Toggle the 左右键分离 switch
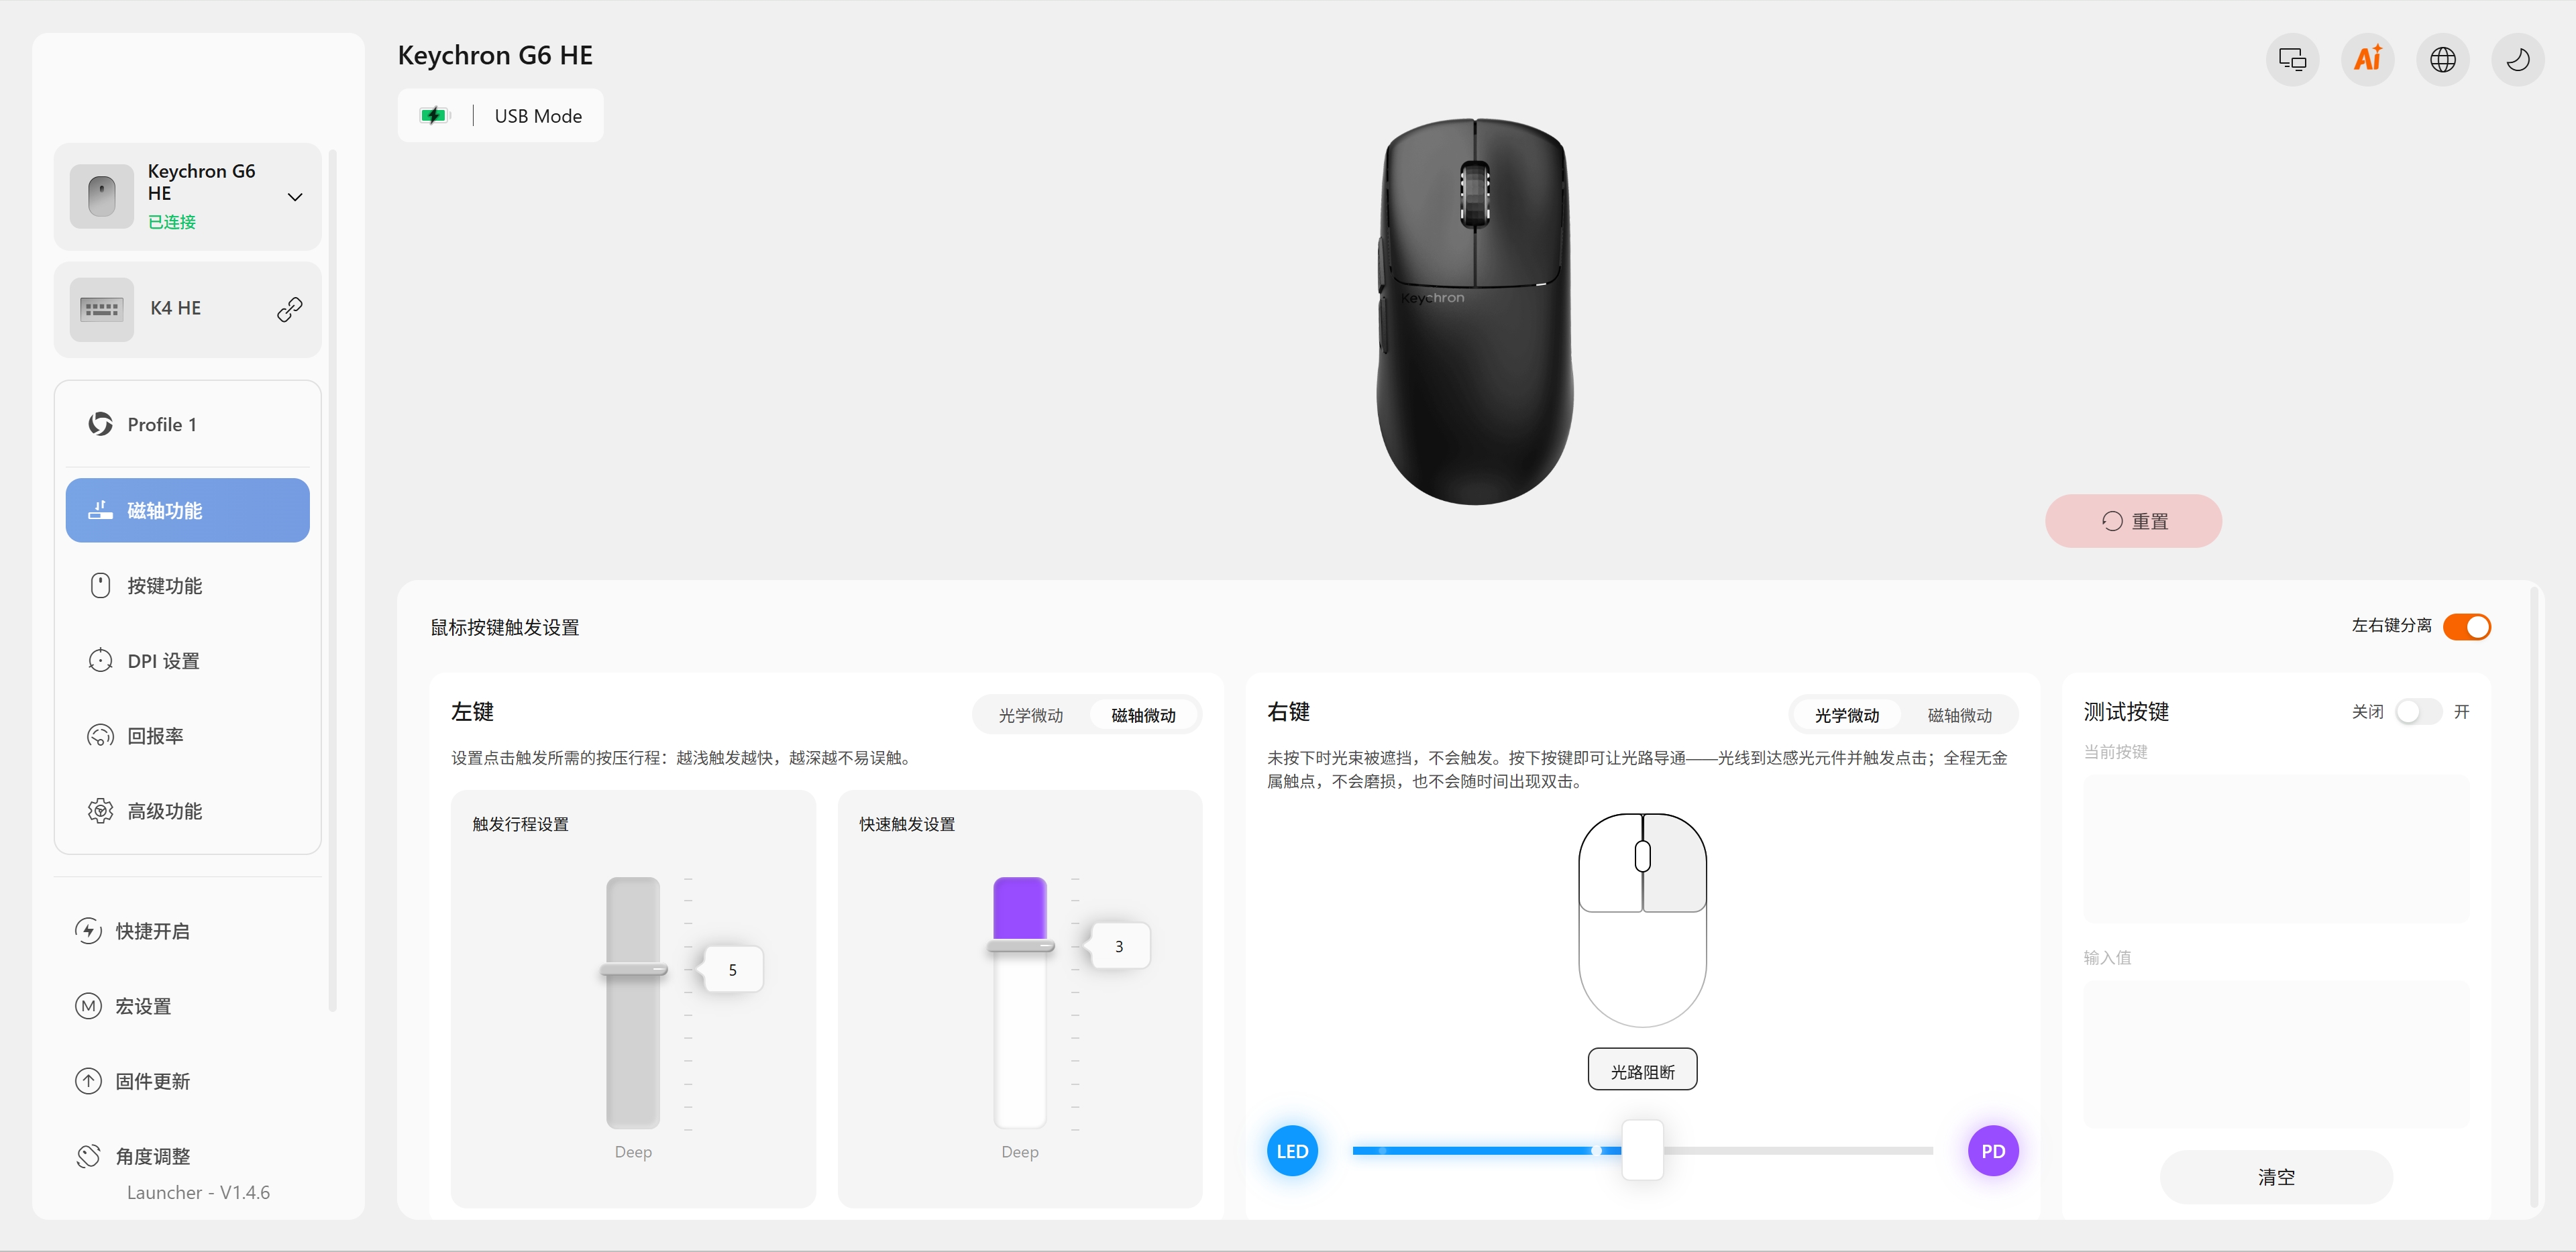This screenshot has height=1252, width=2576. pos(2466,627)
